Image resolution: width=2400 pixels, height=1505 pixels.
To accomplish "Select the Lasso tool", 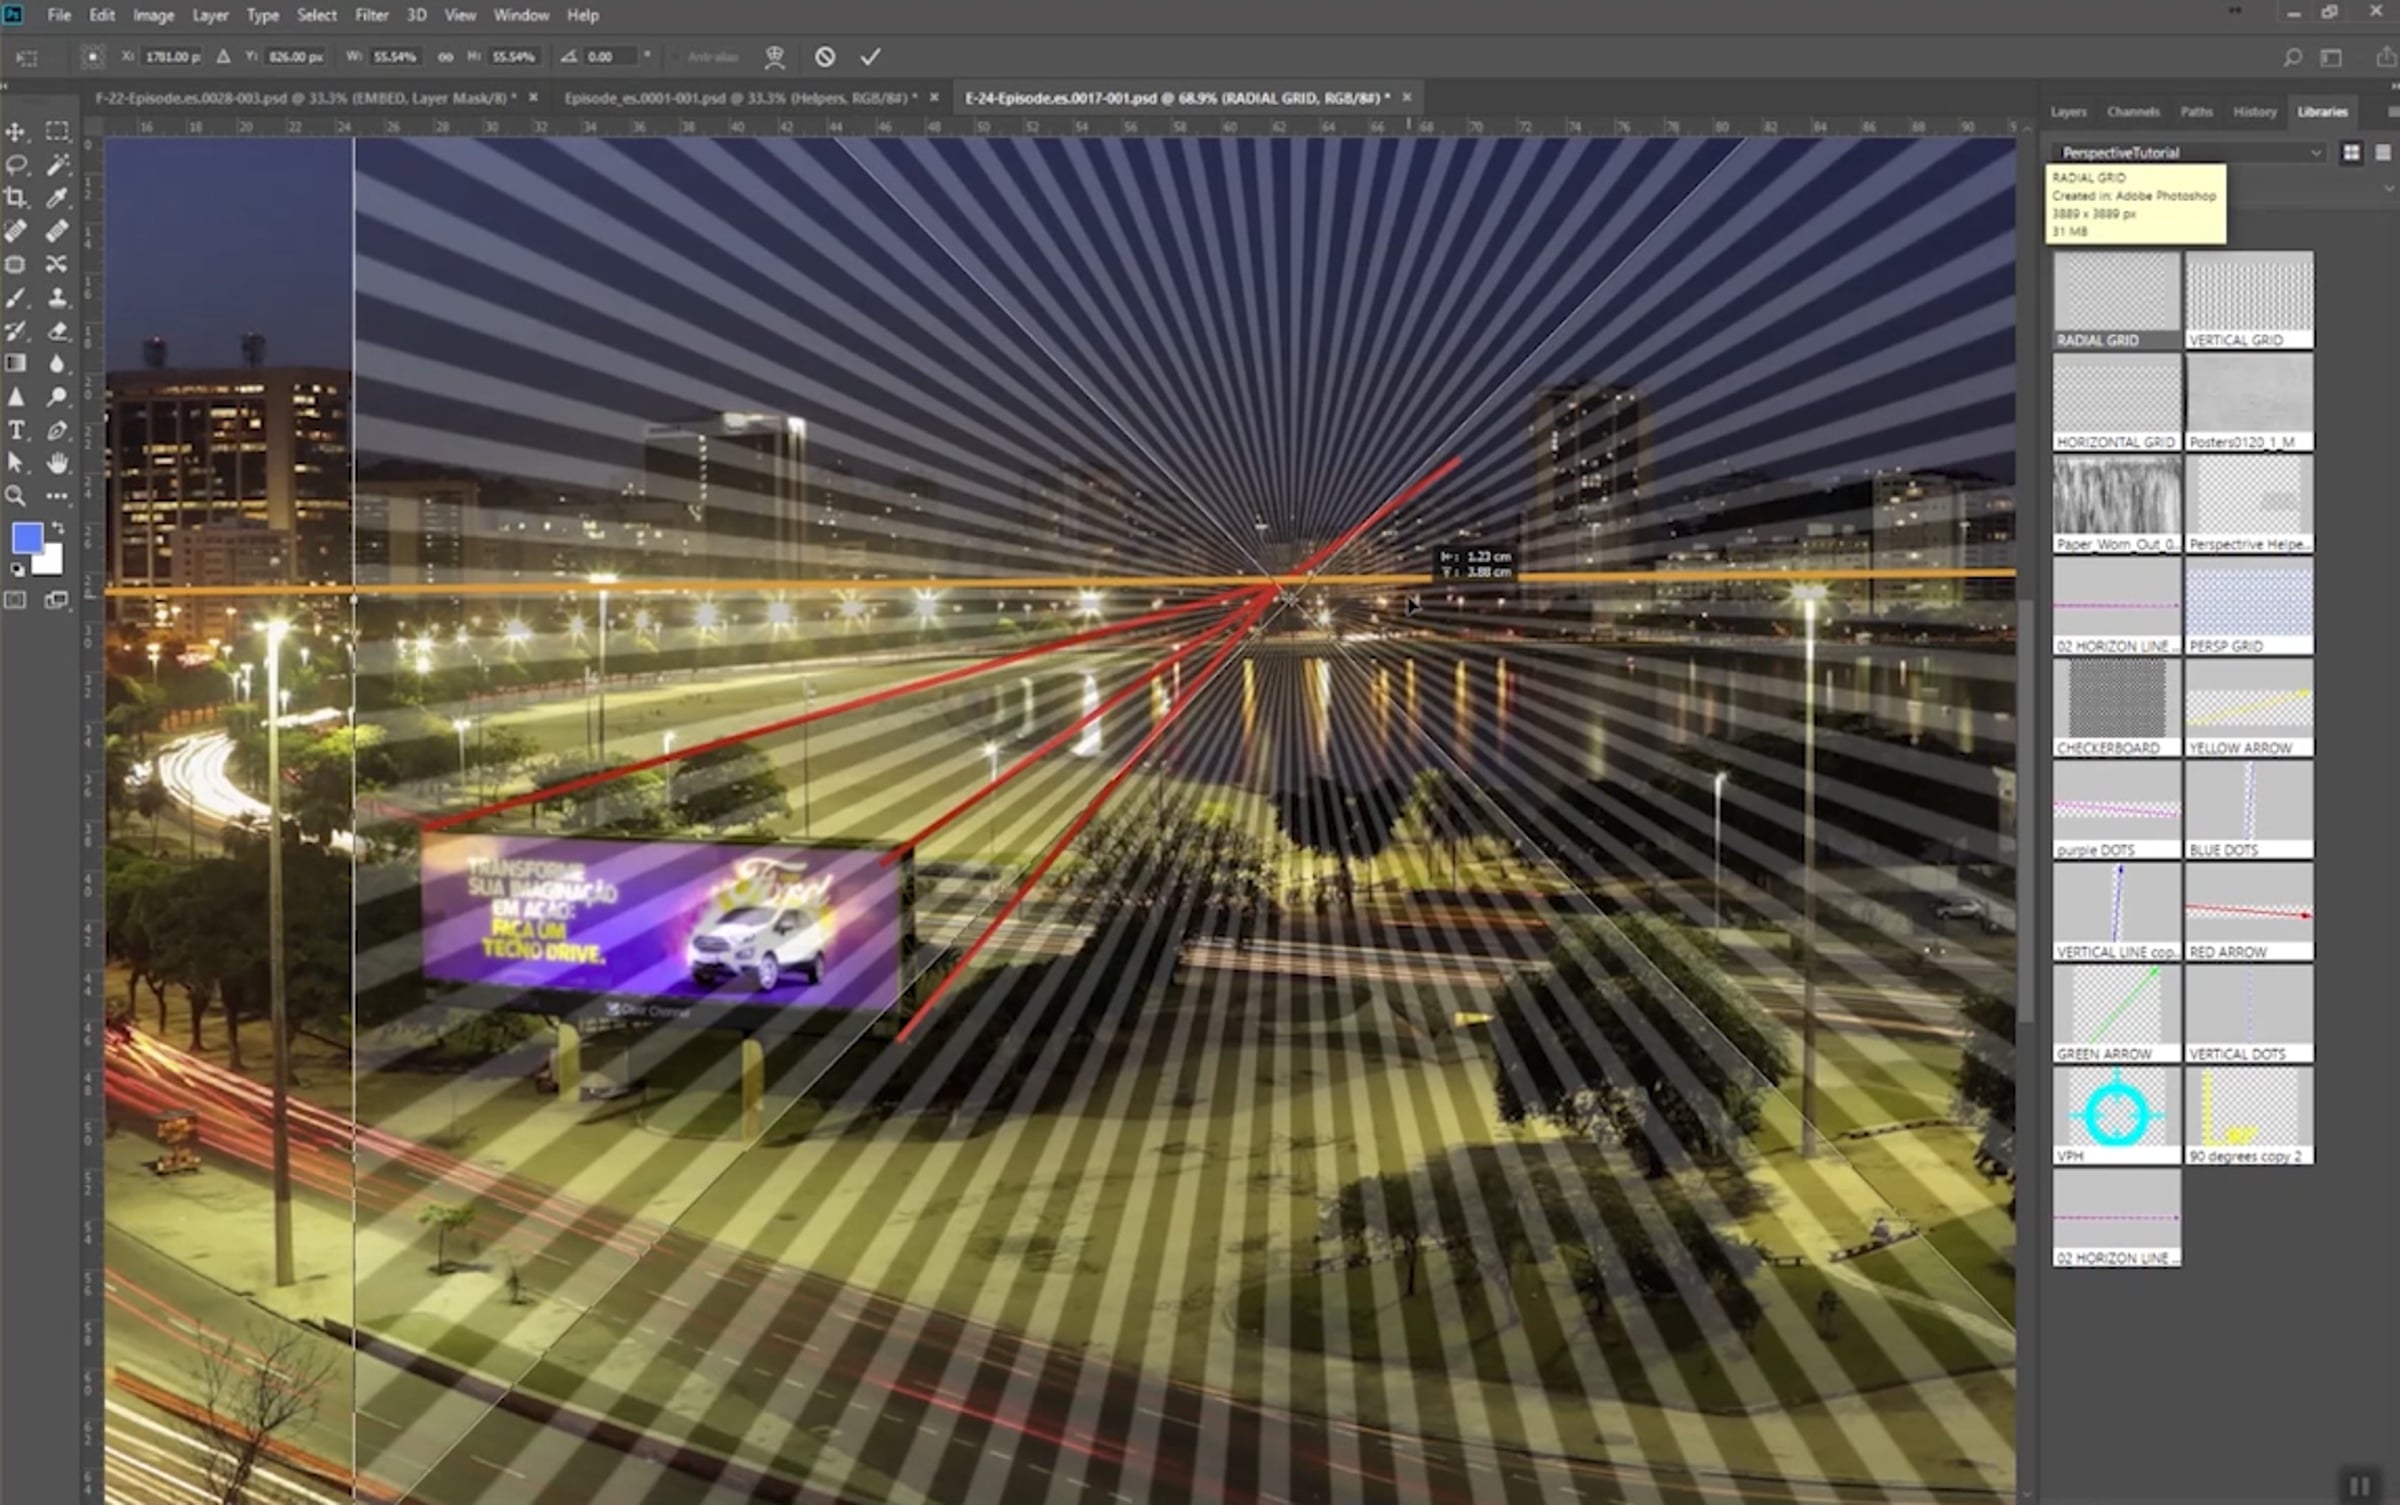I will (x=16, y=165).
